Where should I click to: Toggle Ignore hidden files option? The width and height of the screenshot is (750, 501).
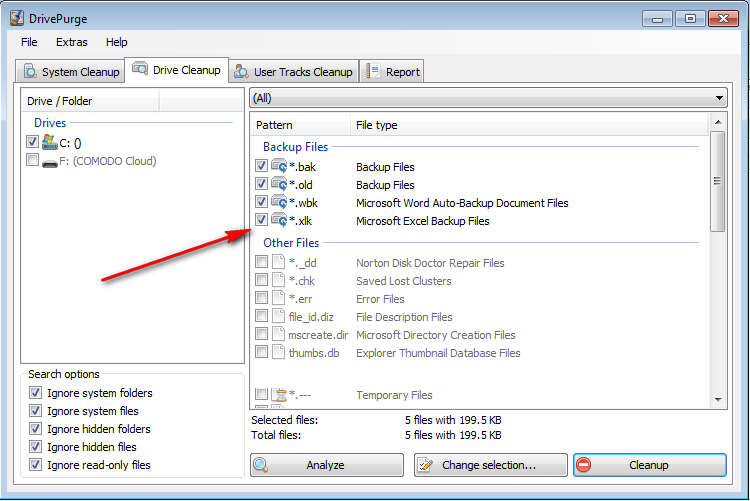click(35, 446)
